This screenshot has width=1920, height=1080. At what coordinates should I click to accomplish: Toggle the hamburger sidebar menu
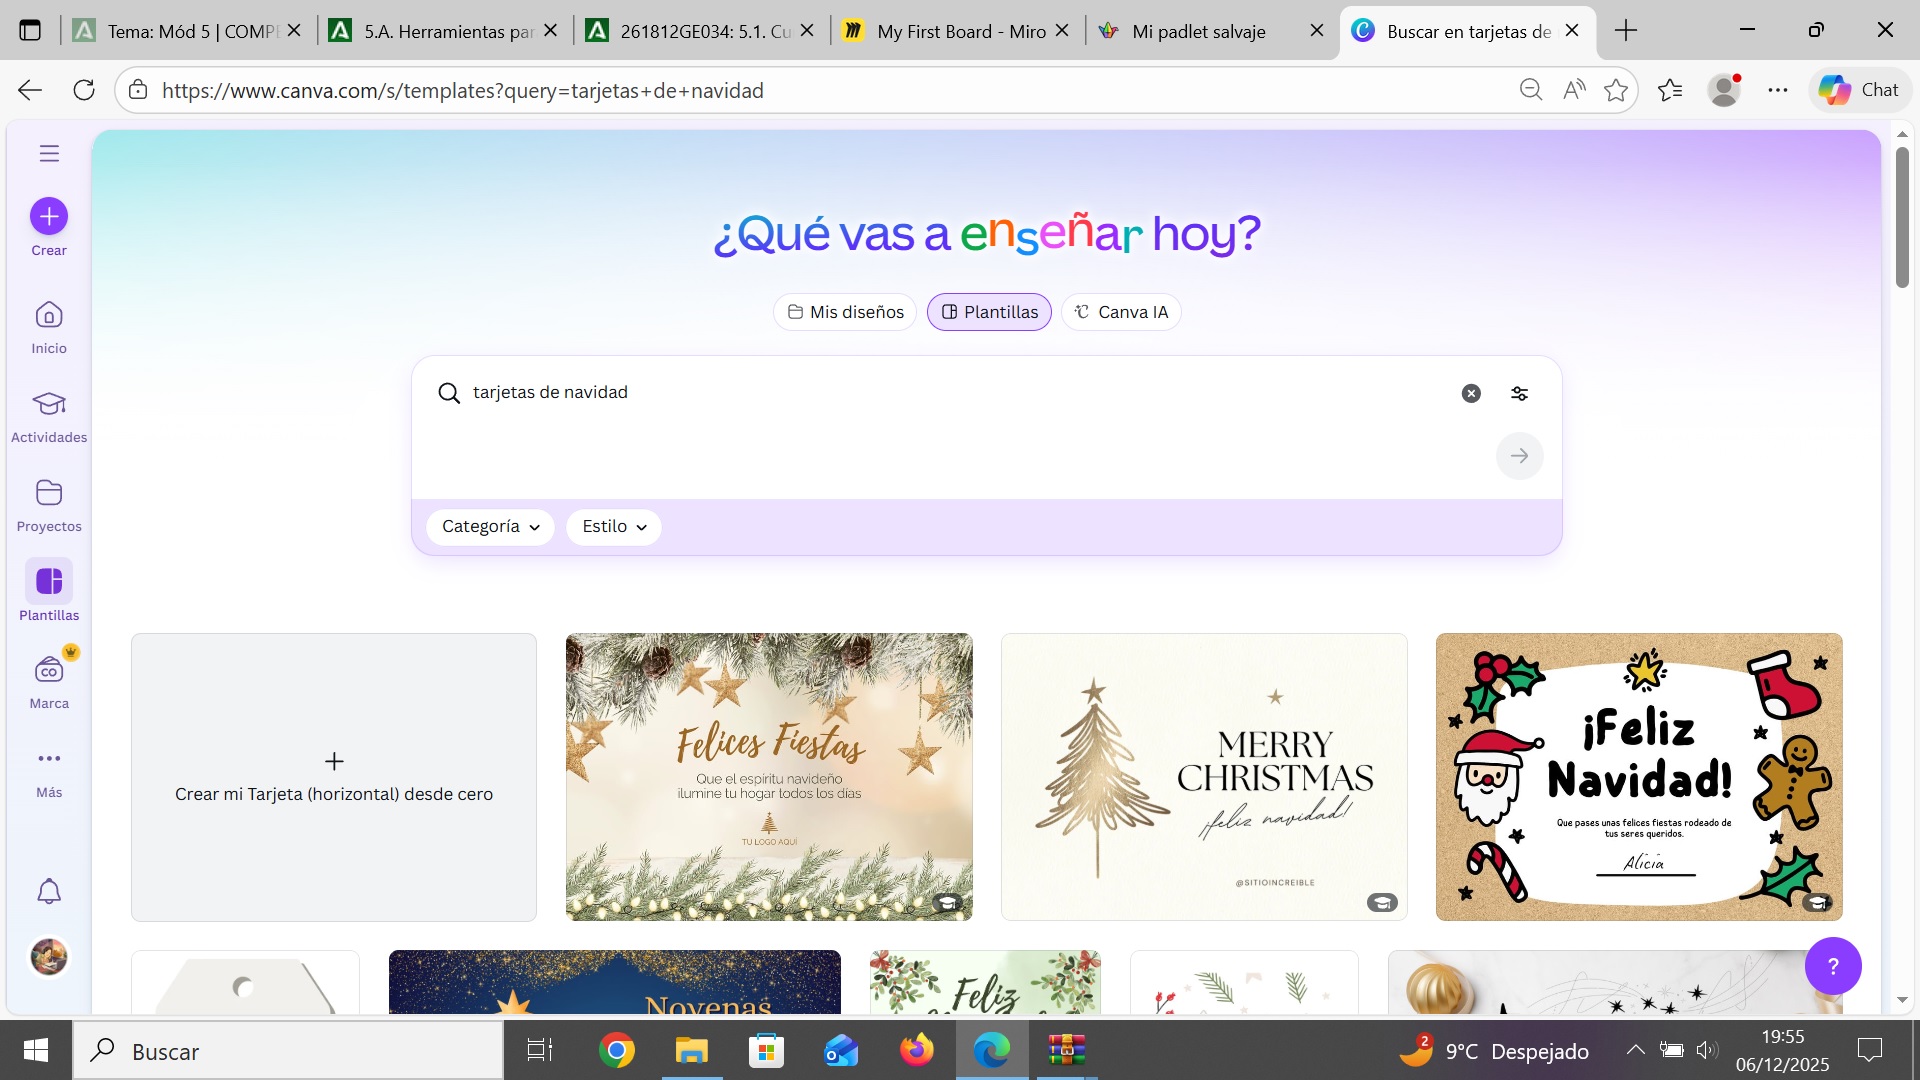click(49, 153)
